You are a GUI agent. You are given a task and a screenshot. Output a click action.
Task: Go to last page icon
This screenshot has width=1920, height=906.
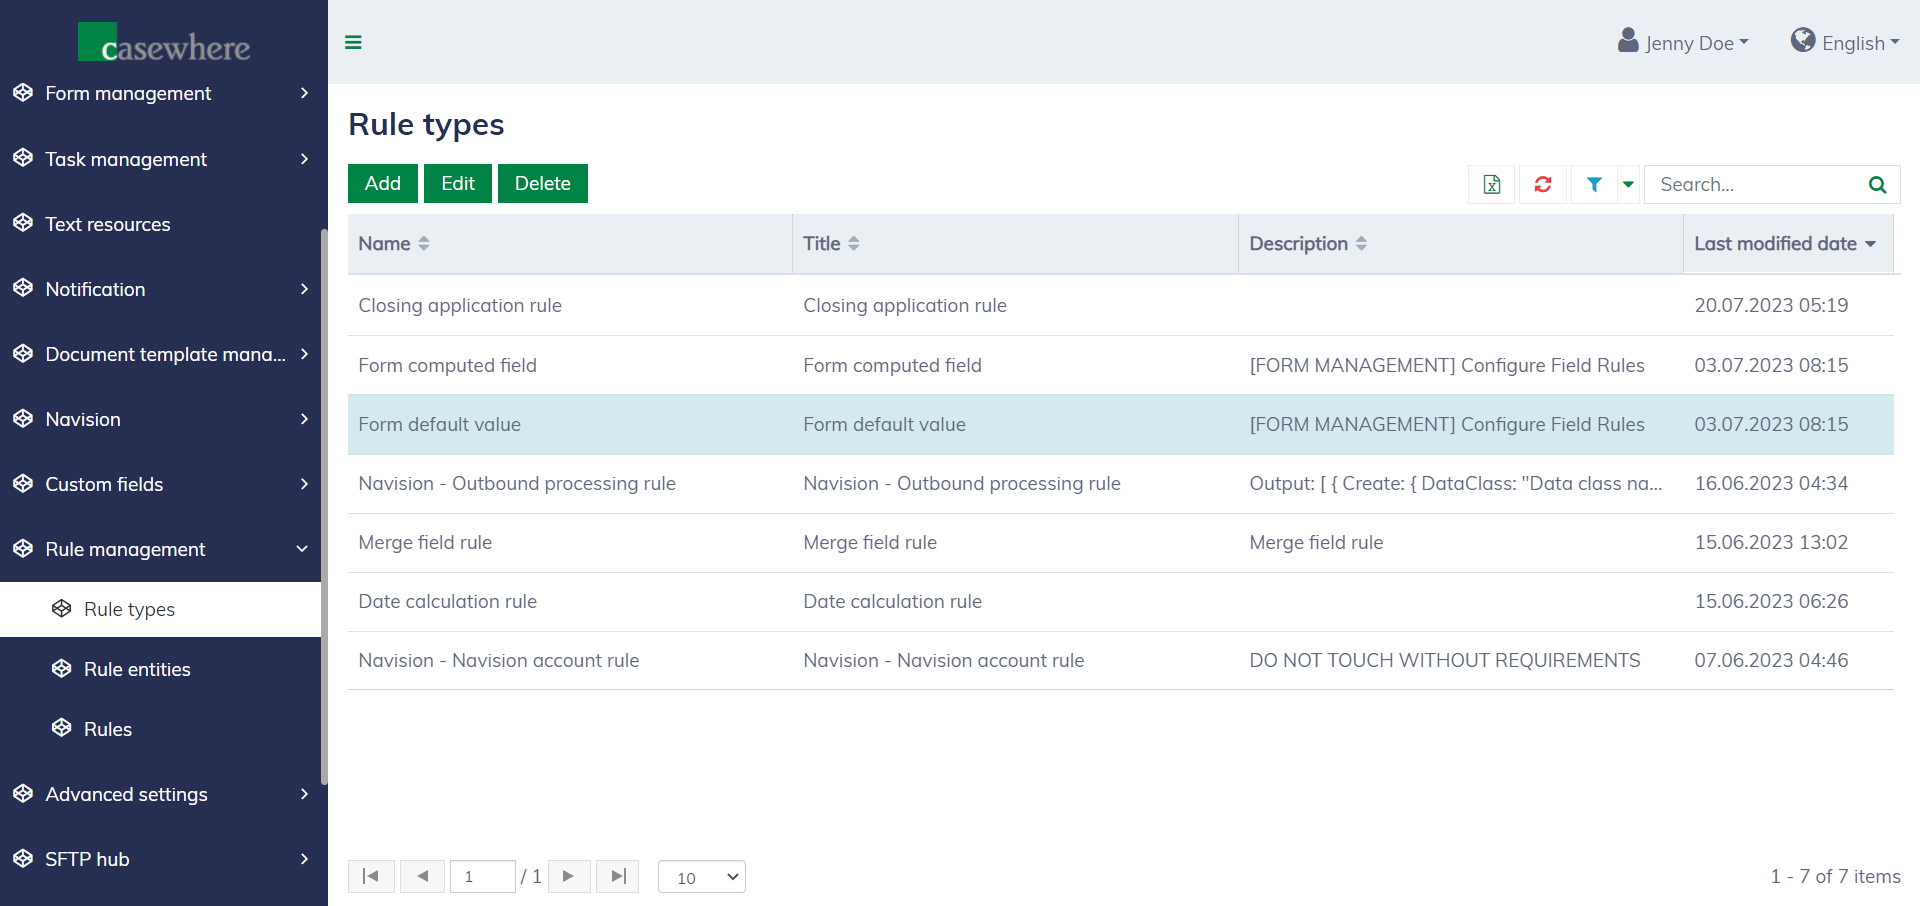[618, 876]
